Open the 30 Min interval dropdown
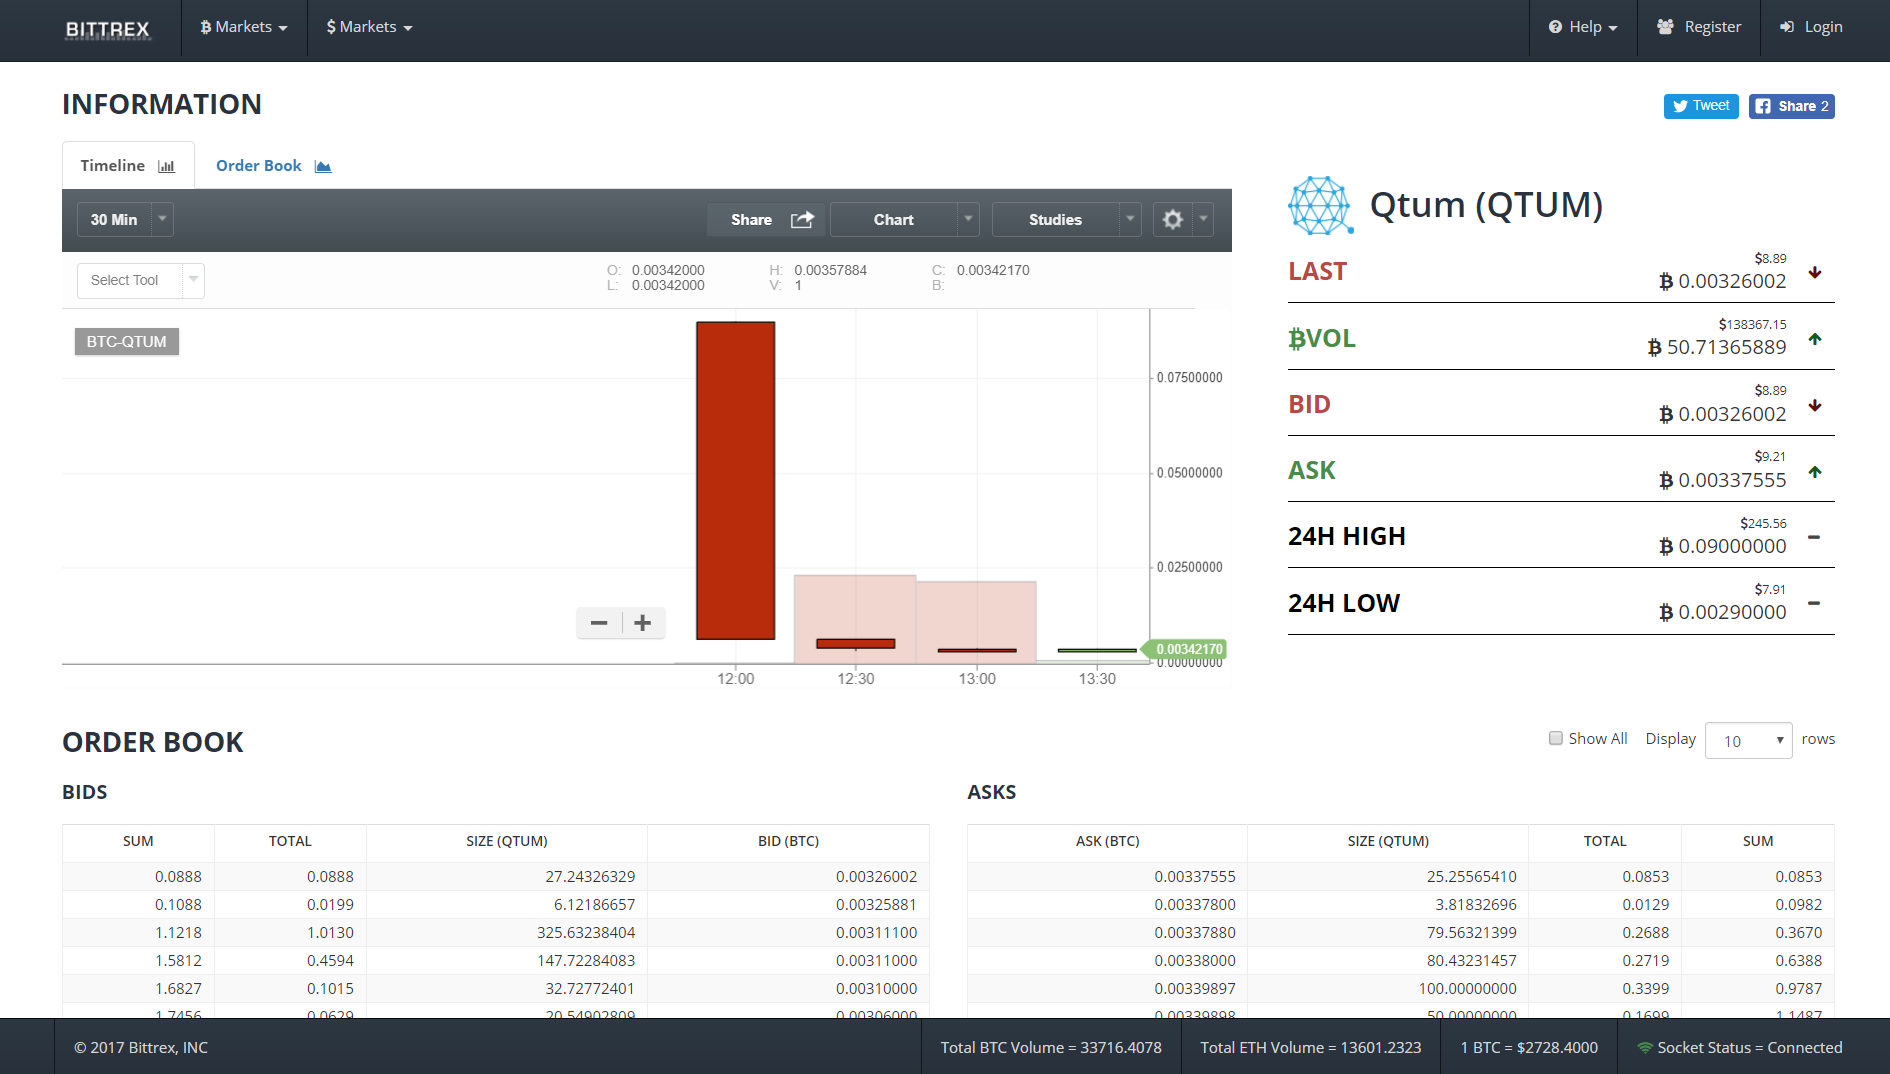Screen dimensions: 1890x1074 tap(125, 219)
